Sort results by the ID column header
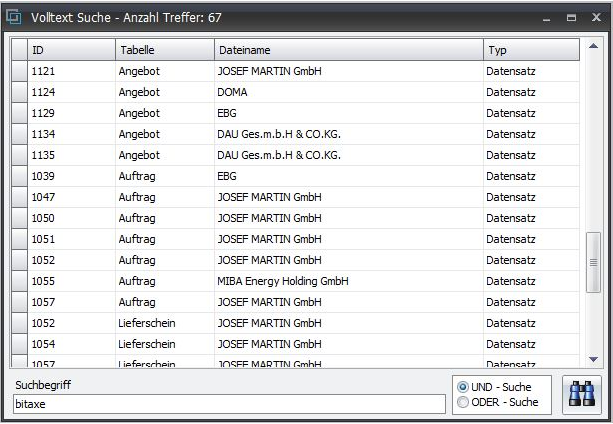 pos(70,50)
